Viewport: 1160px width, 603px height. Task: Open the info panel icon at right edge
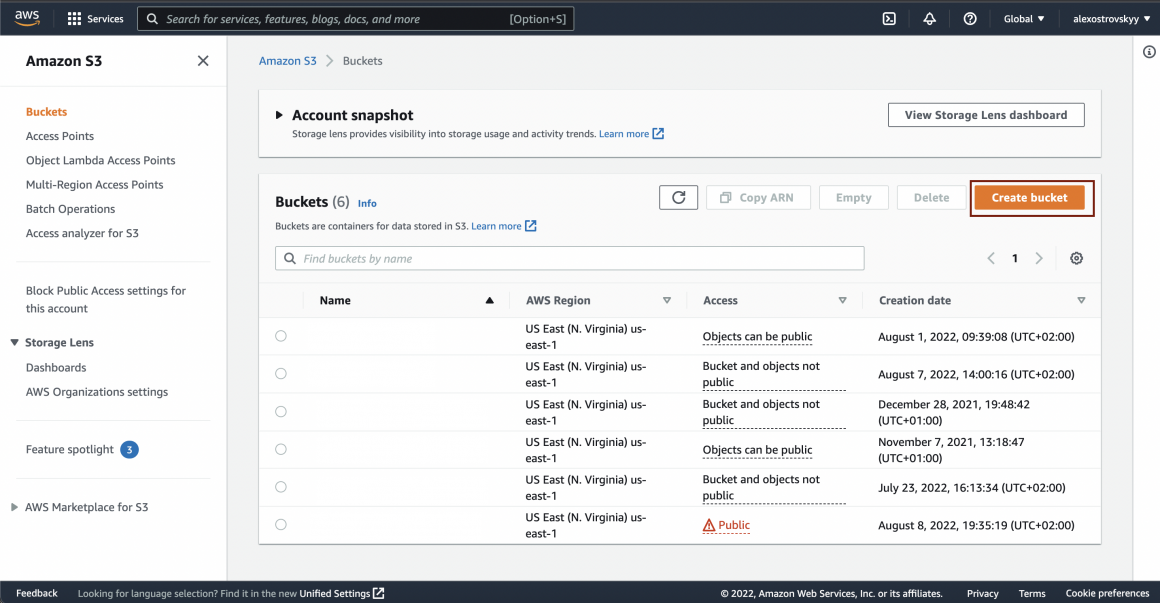tap(1149, 52)
